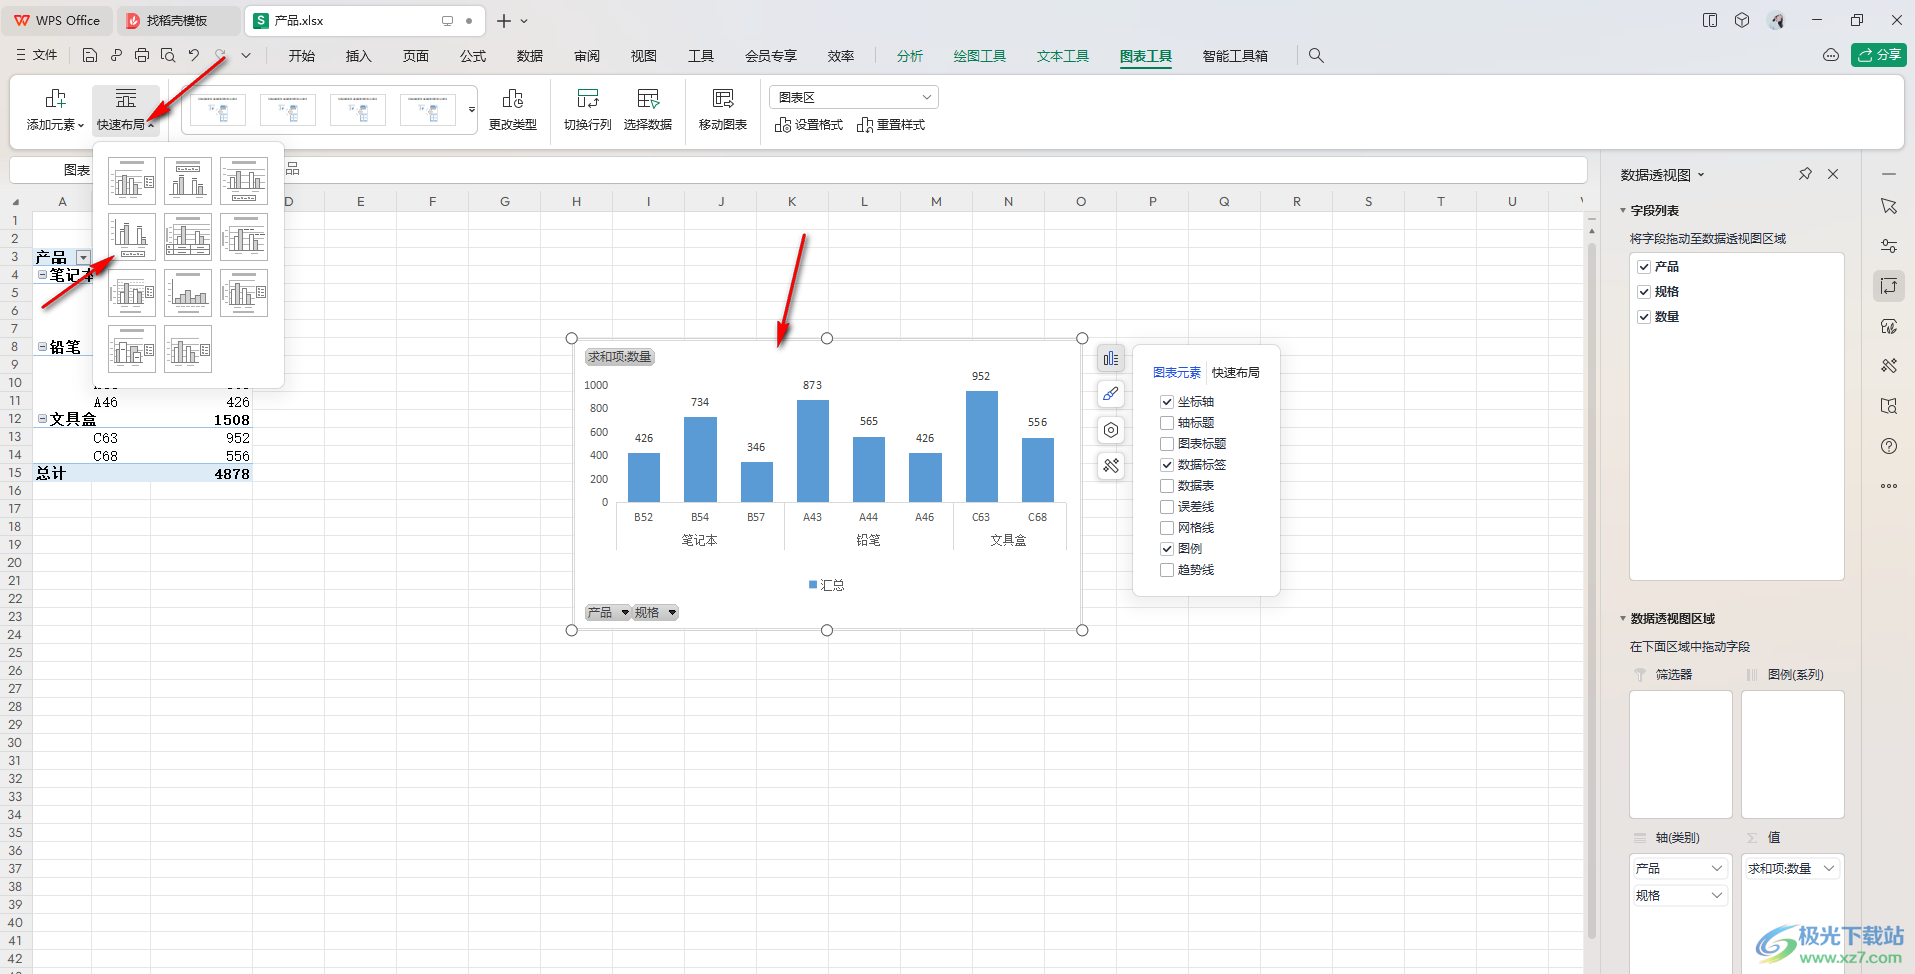Screen dimensions: 1915x974
Task: Click the help question mark icon in sidebar
Action: (1889, 446)
